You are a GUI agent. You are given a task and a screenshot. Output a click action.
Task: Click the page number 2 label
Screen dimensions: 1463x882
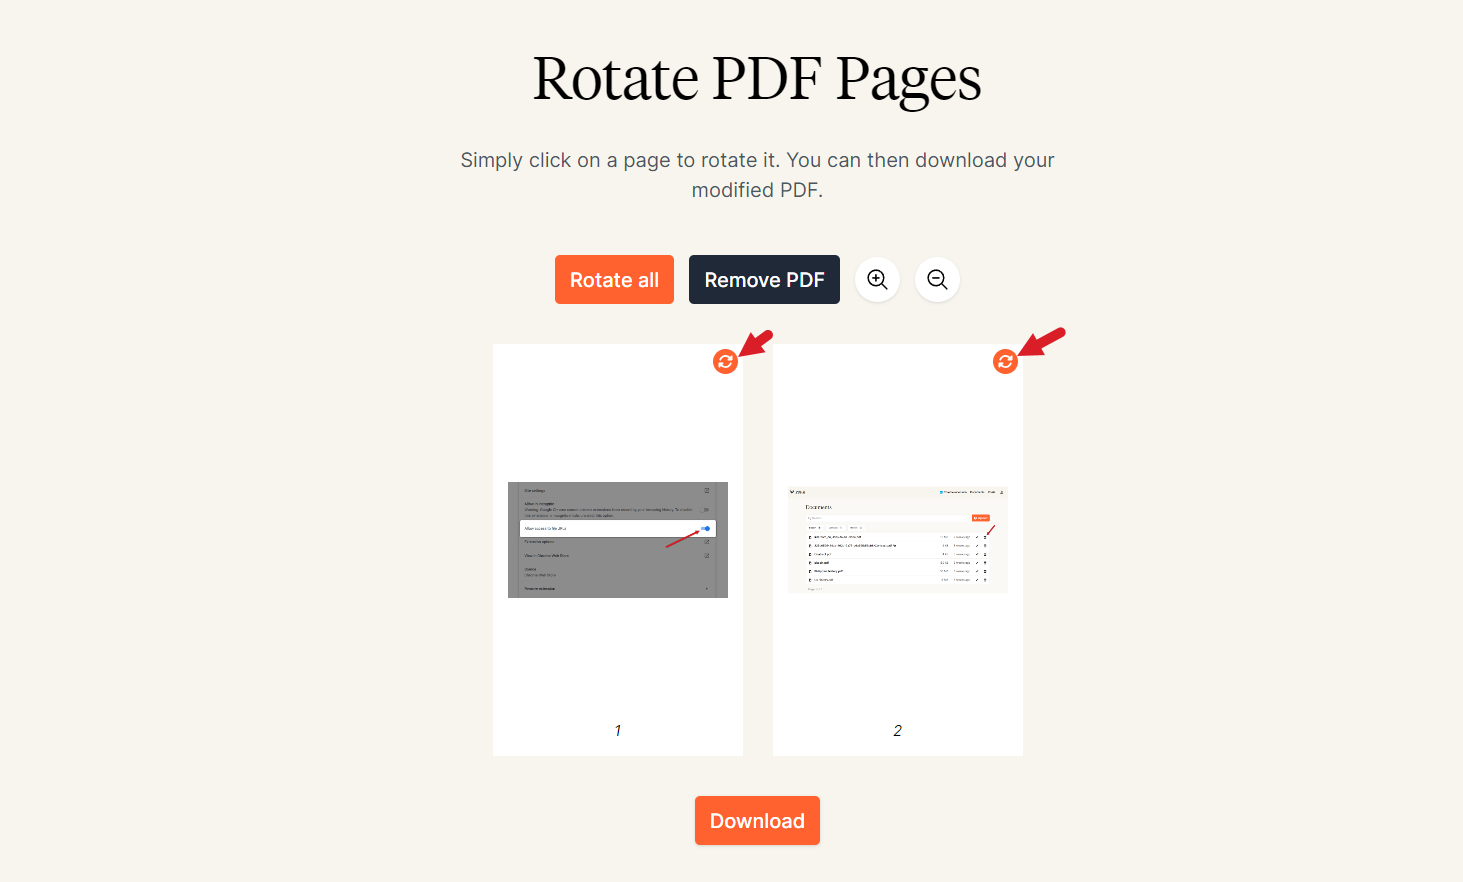pos(897,731)
